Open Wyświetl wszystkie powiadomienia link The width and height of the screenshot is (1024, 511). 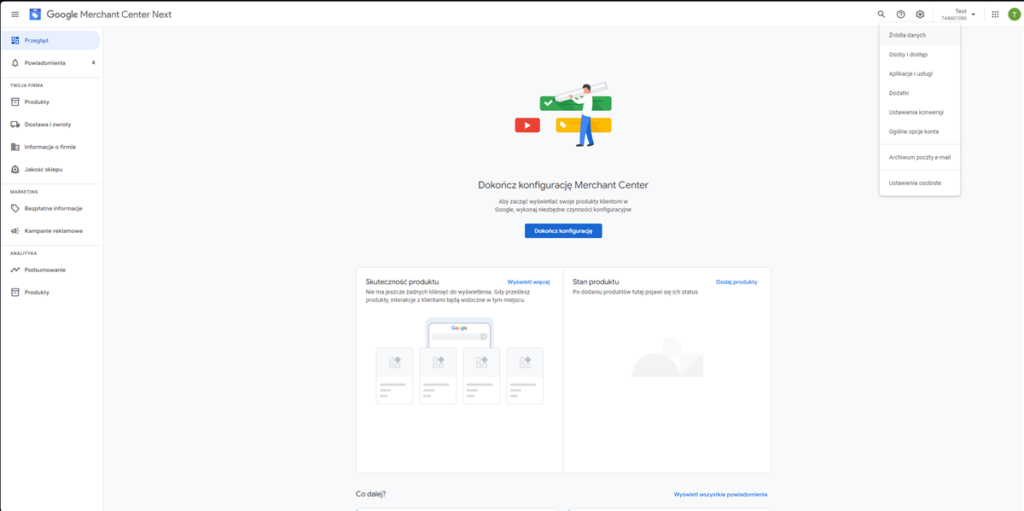[x=720, y=495]
